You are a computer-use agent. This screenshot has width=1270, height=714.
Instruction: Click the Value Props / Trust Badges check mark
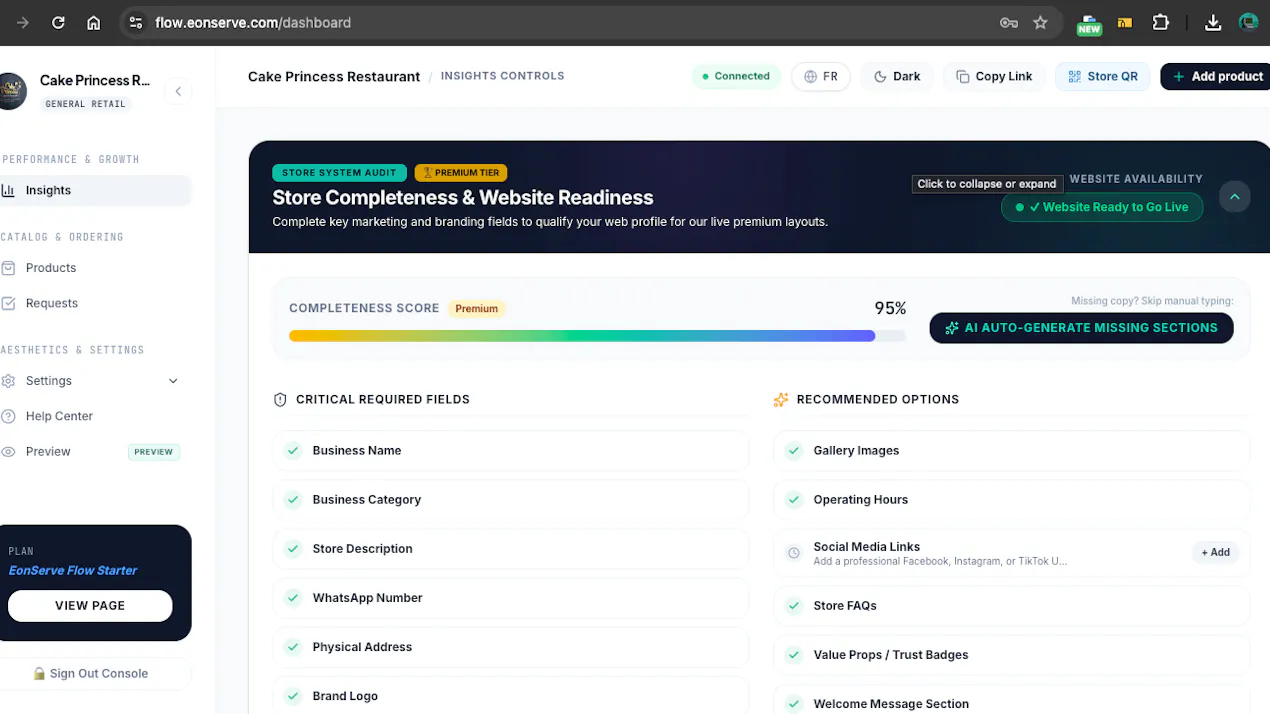794,655
